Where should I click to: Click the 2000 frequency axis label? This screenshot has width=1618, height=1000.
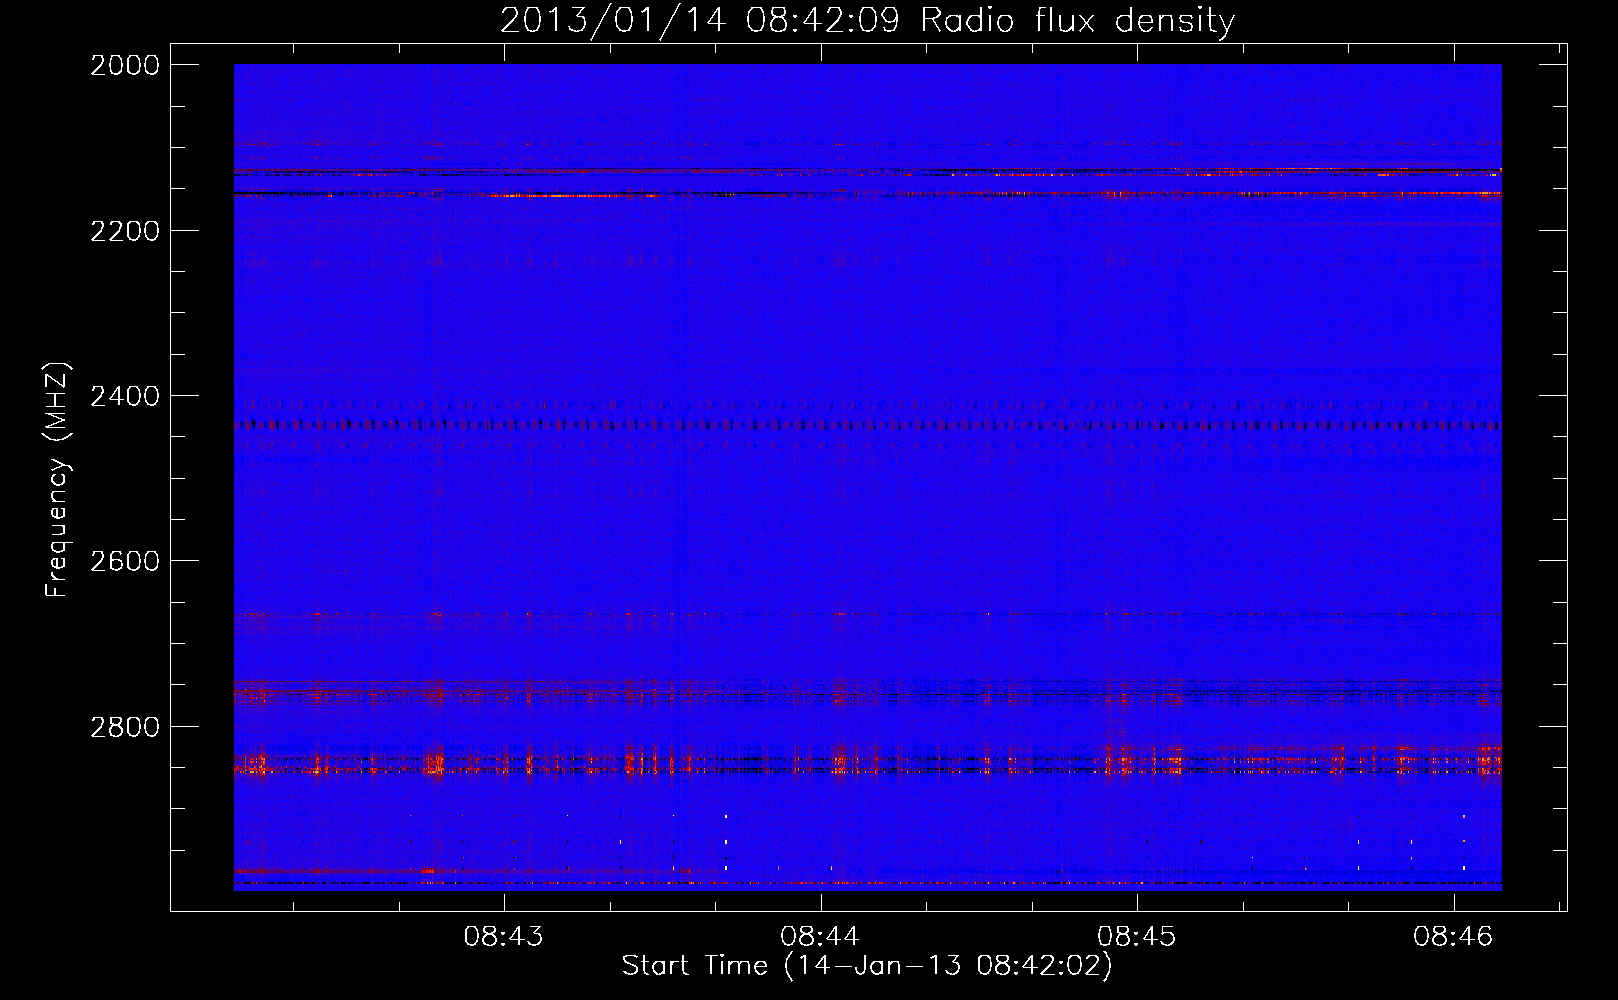pos(125,65)
